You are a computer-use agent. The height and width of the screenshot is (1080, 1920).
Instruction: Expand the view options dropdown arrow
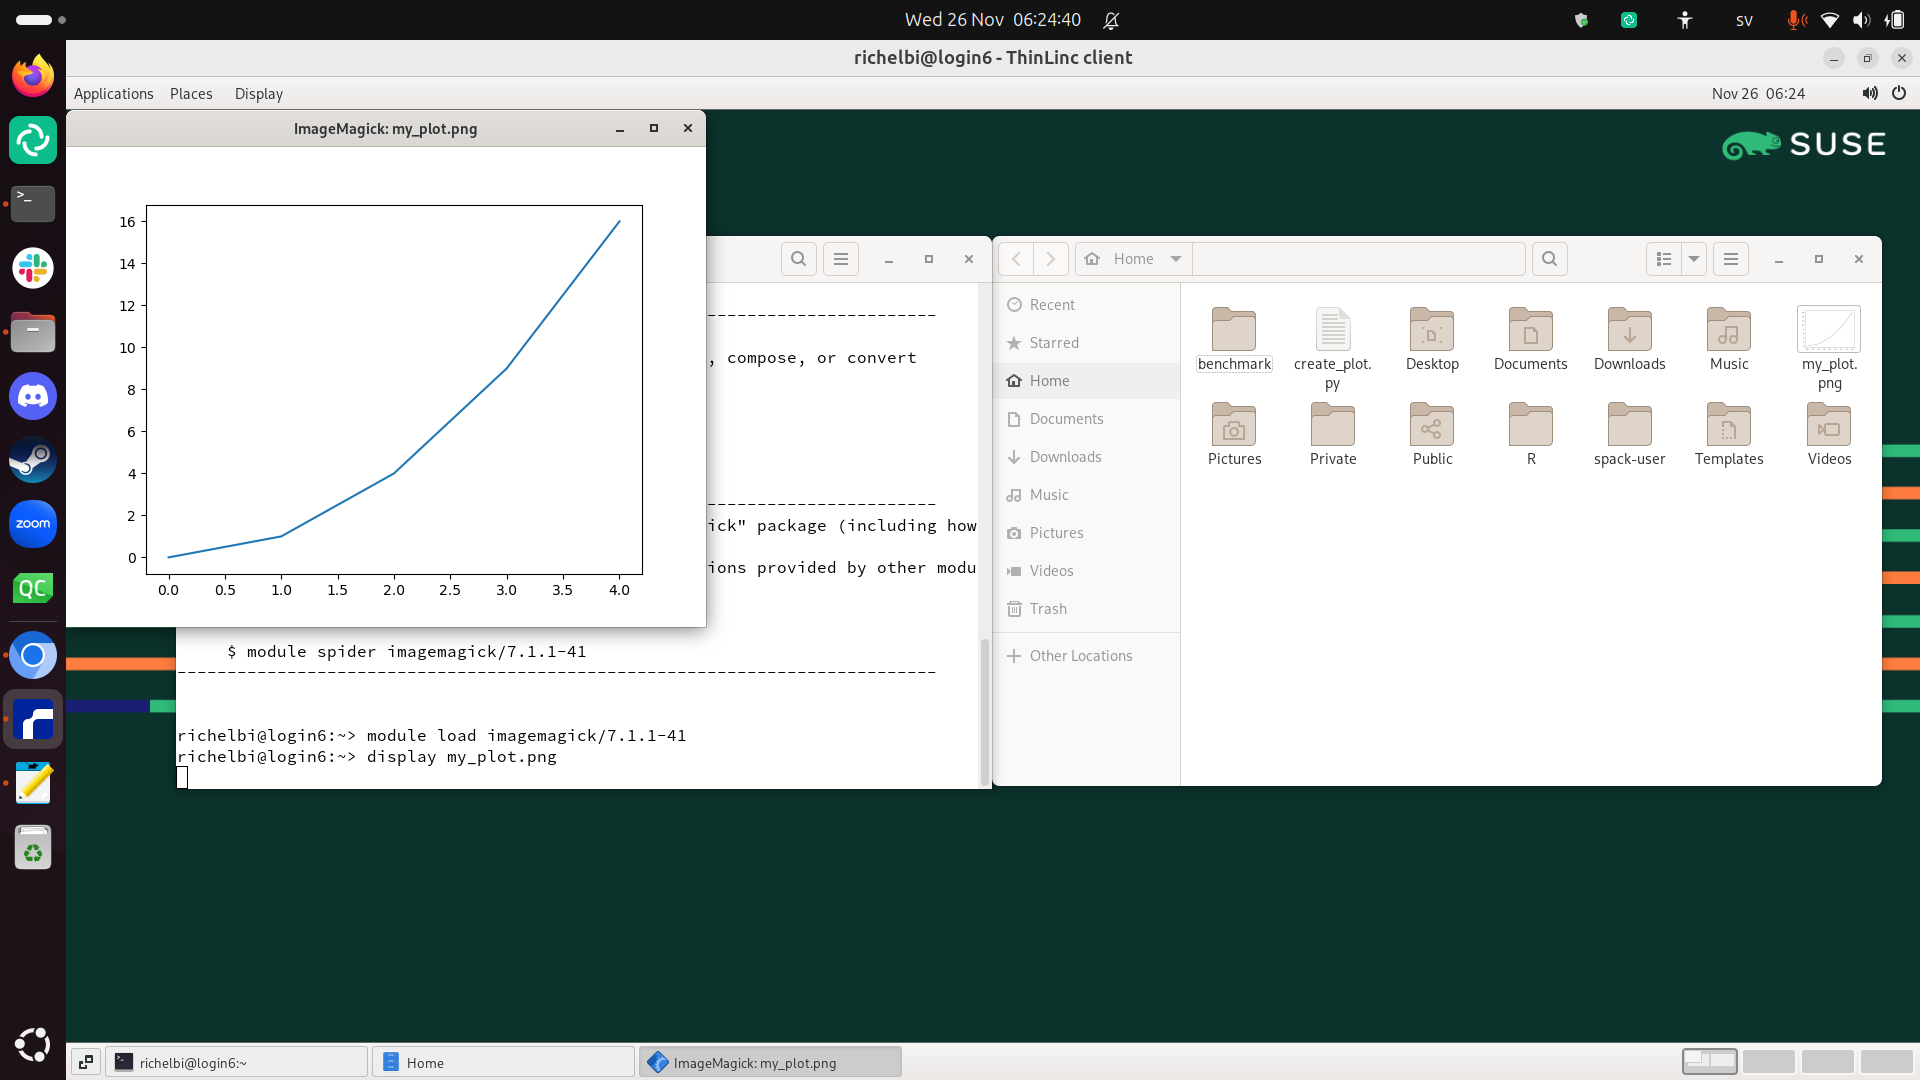[x=1694, y=259]
